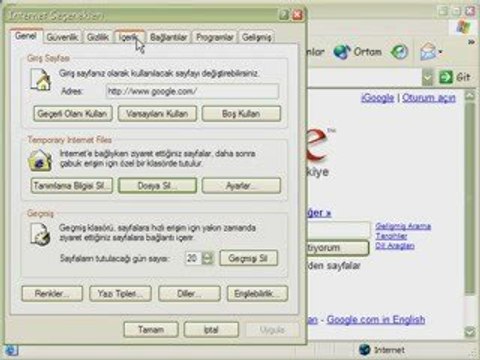Click the Geçmiş history icon
The image size is (480, 360).
click(40, 234)
